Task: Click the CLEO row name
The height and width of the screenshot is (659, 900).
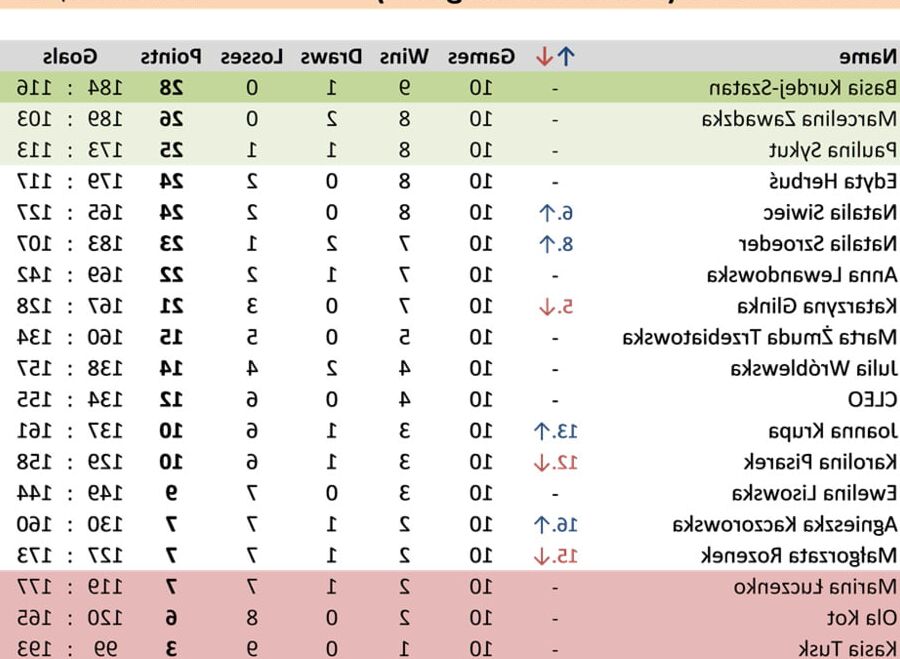Action: (872, 400)
